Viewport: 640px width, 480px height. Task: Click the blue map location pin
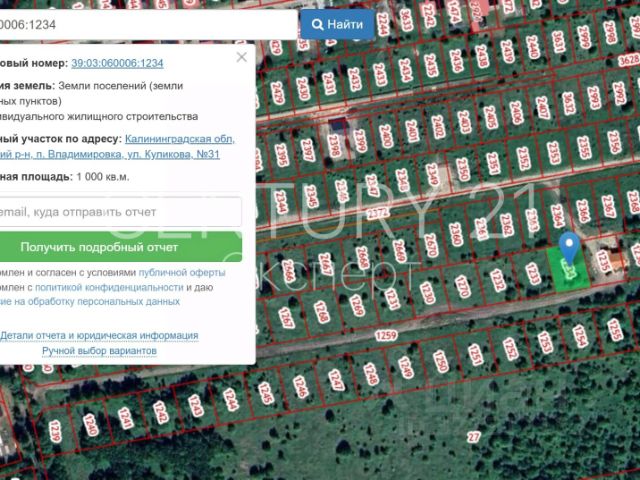click(569, 247)
